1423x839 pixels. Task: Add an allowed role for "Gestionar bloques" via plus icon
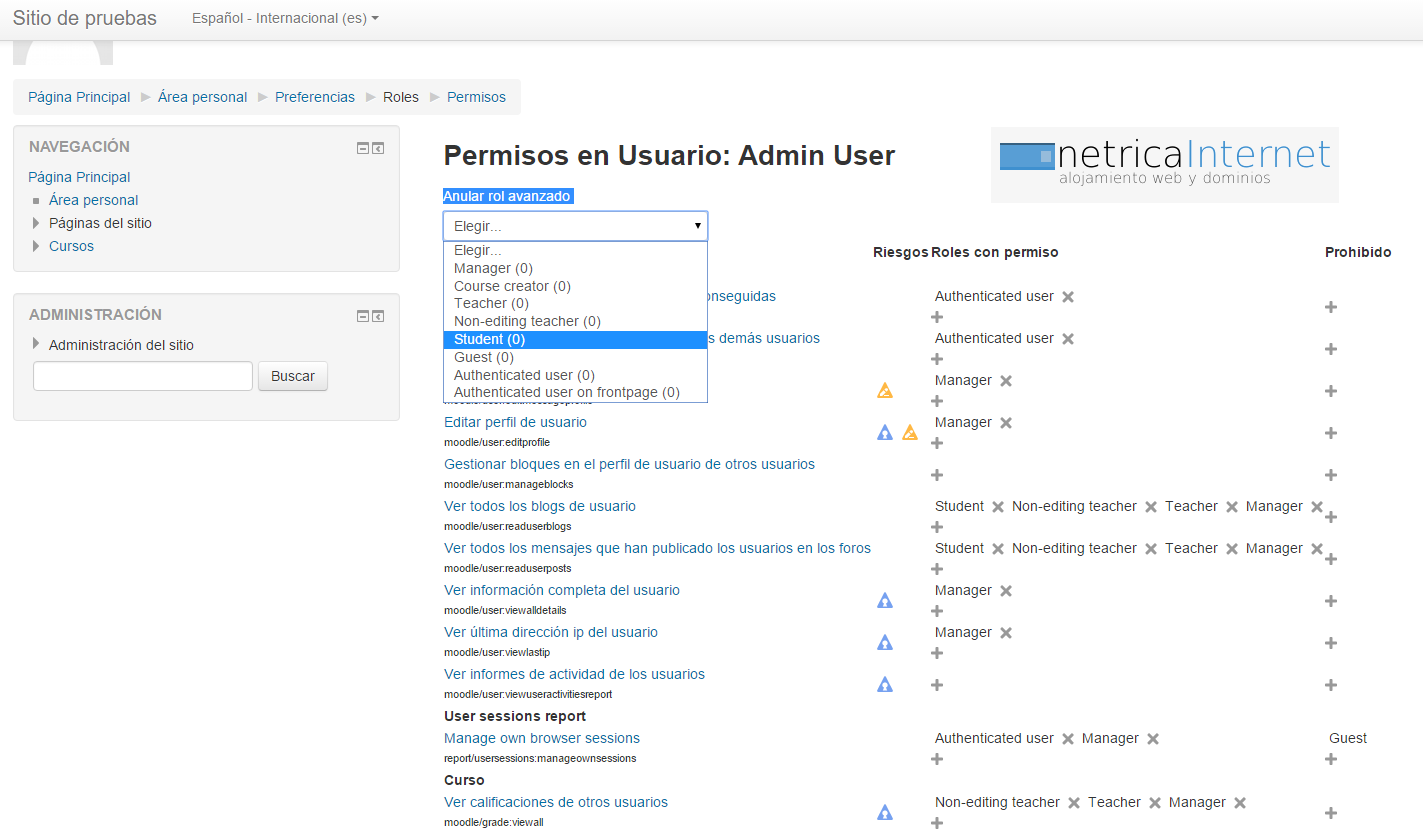[x=937, y=475]
